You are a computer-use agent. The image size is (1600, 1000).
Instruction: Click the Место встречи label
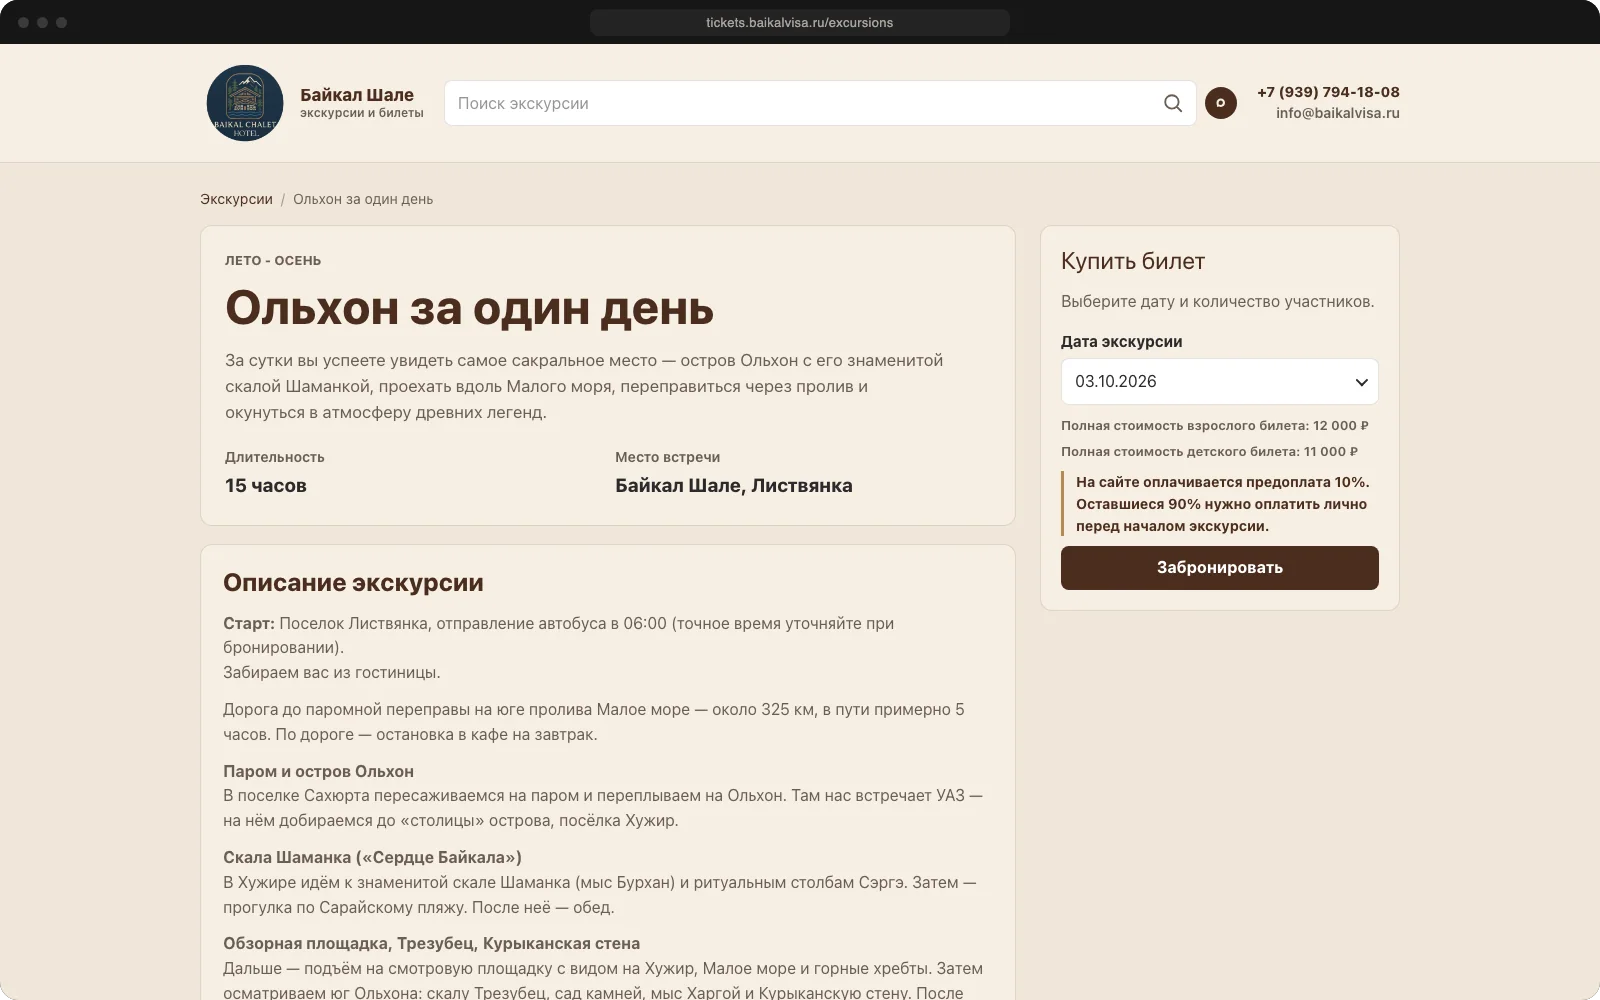(x=668, y=457)
